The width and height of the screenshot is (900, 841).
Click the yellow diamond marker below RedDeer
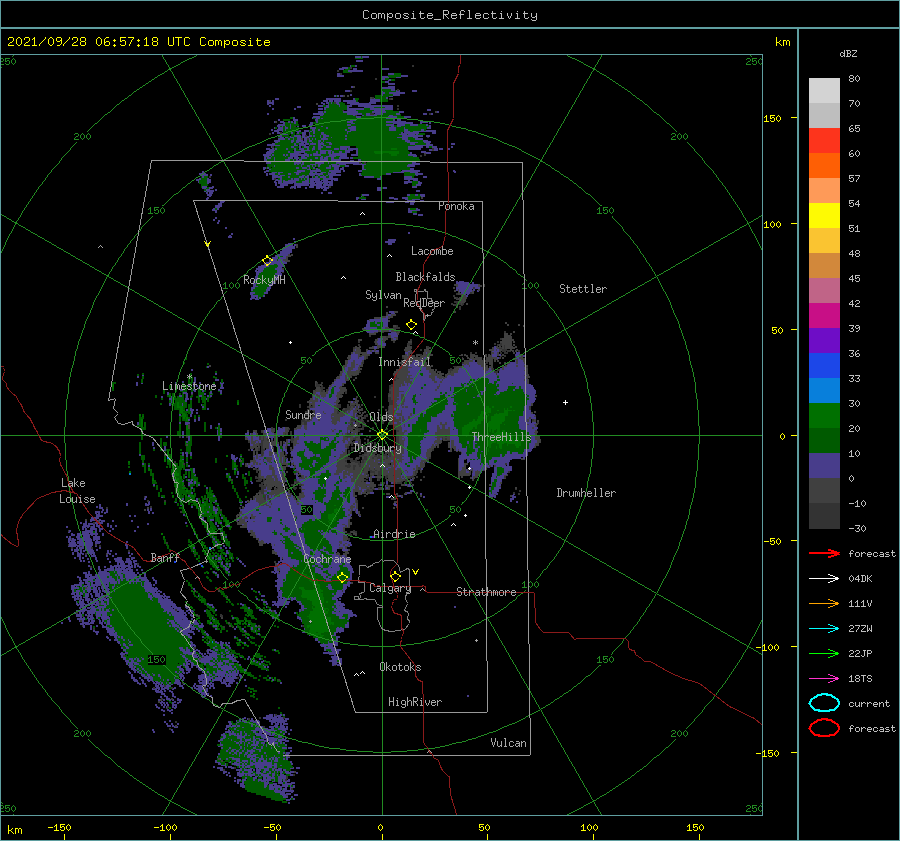coord(411,325)
